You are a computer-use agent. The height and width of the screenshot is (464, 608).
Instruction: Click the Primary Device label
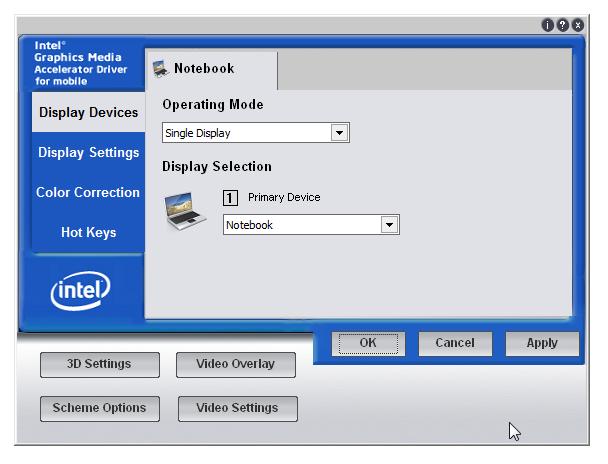pos(284,197)
